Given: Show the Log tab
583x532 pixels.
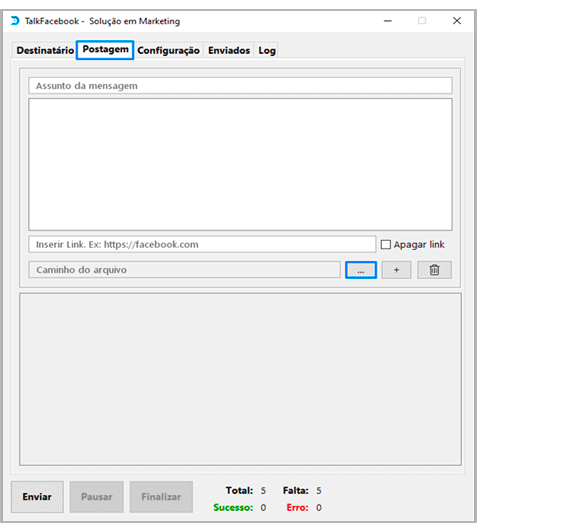Looking at the screenshot, I should point(267,51).
